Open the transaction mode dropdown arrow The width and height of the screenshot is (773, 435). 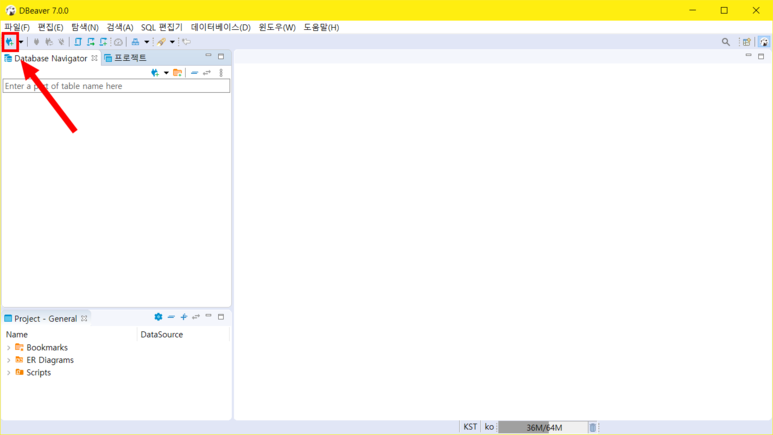click(146, 42)
